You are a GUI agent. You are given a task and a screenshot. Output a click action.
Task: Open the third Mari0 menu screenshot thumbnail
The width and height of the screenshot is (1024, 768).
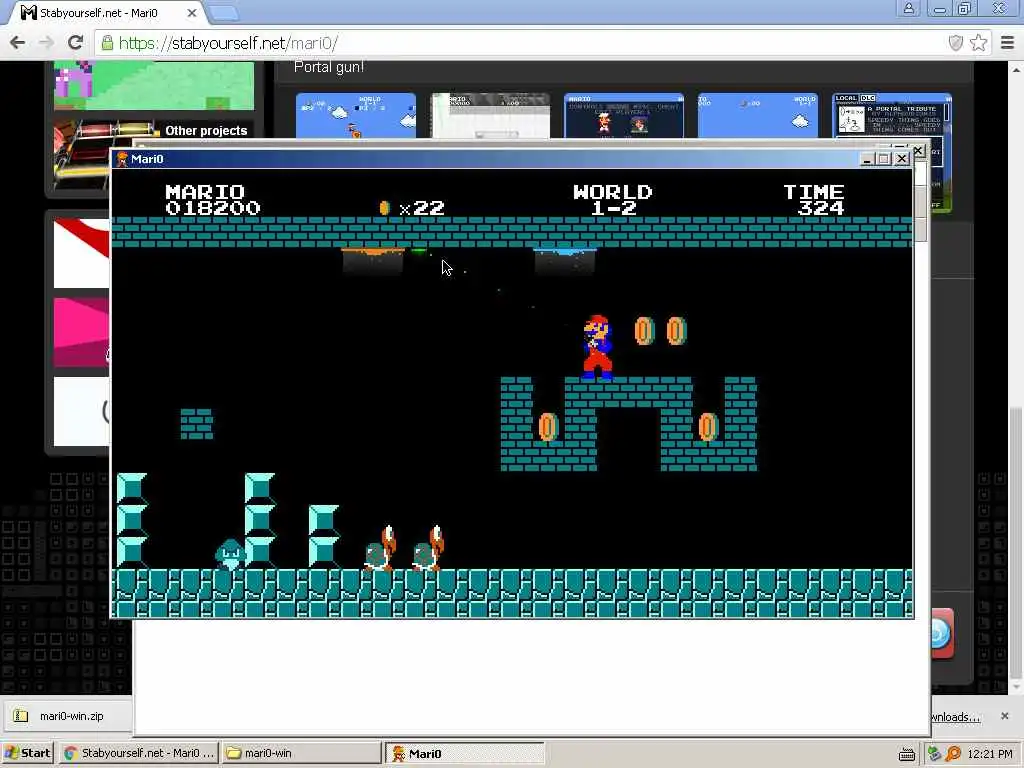click(x=624, y=116)
